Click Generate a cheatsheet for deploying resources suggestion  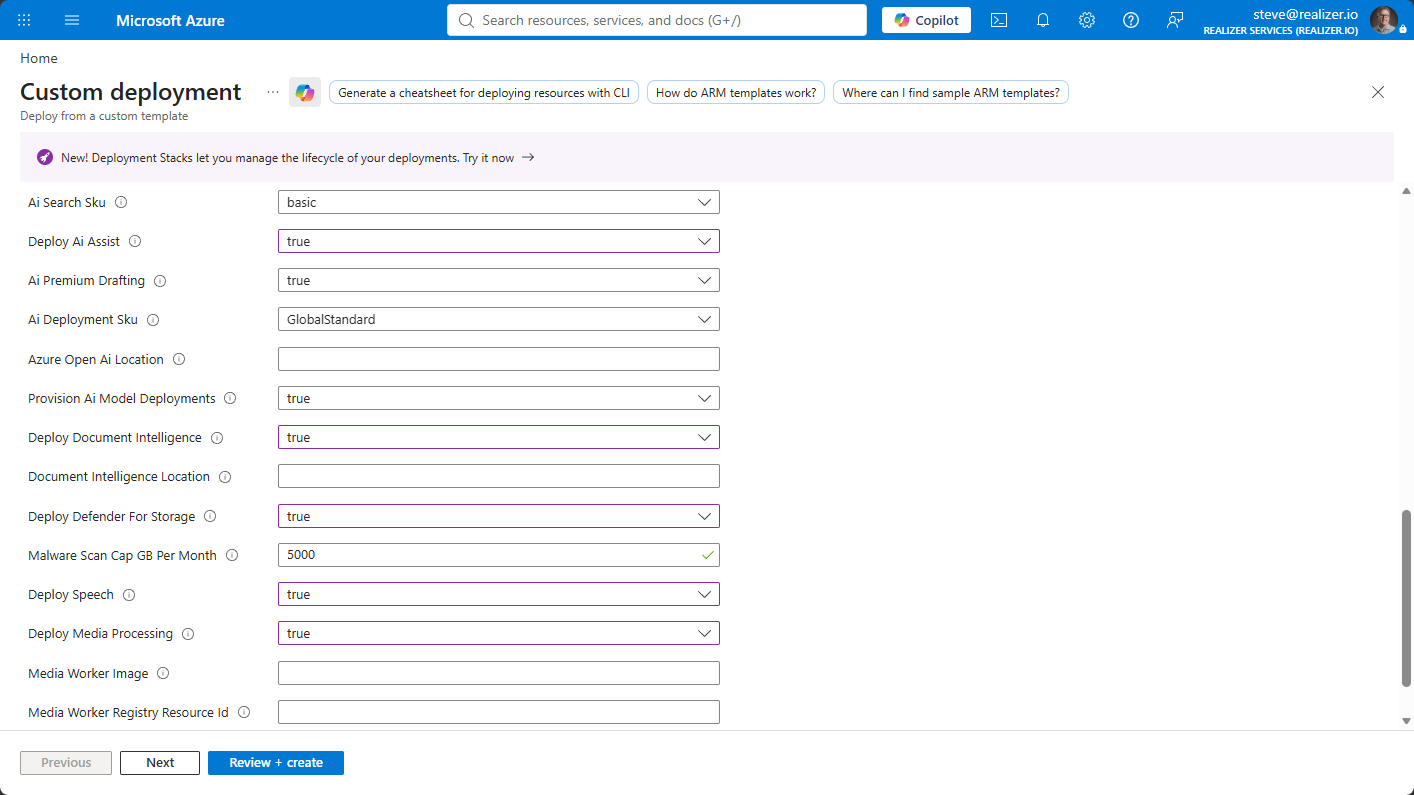[484, 93]
